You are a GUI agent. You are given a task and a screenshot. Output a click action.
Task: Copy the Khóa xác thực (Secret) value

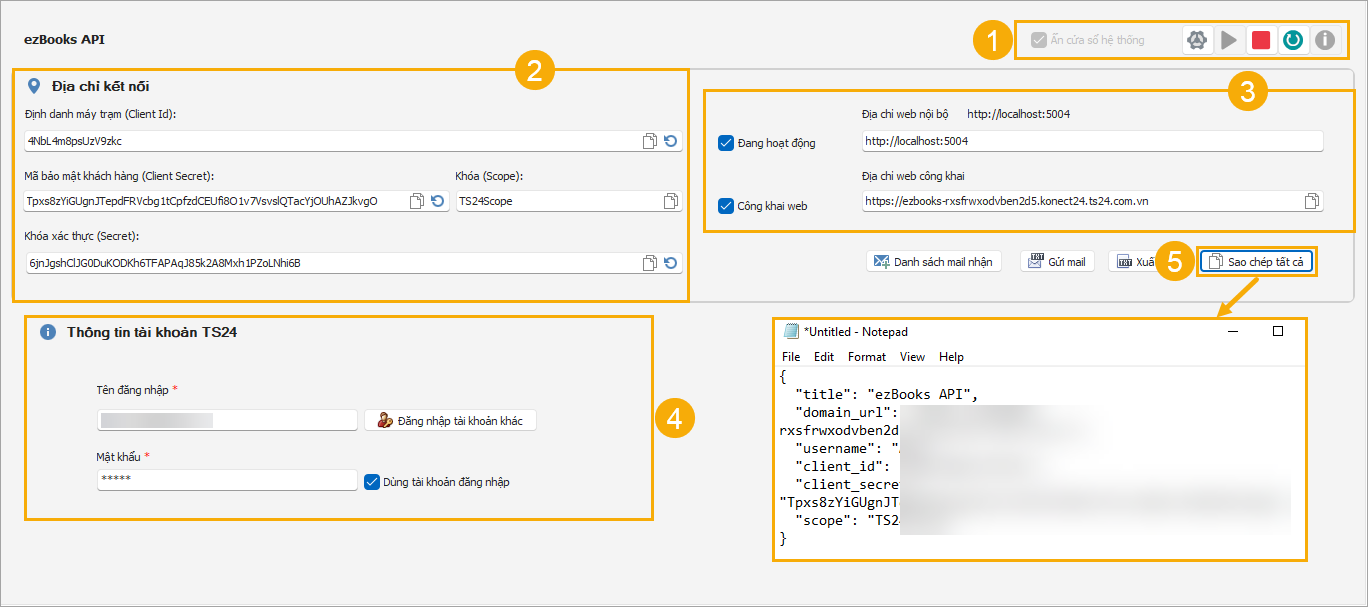pyautogui.click(x=650, y=263)
